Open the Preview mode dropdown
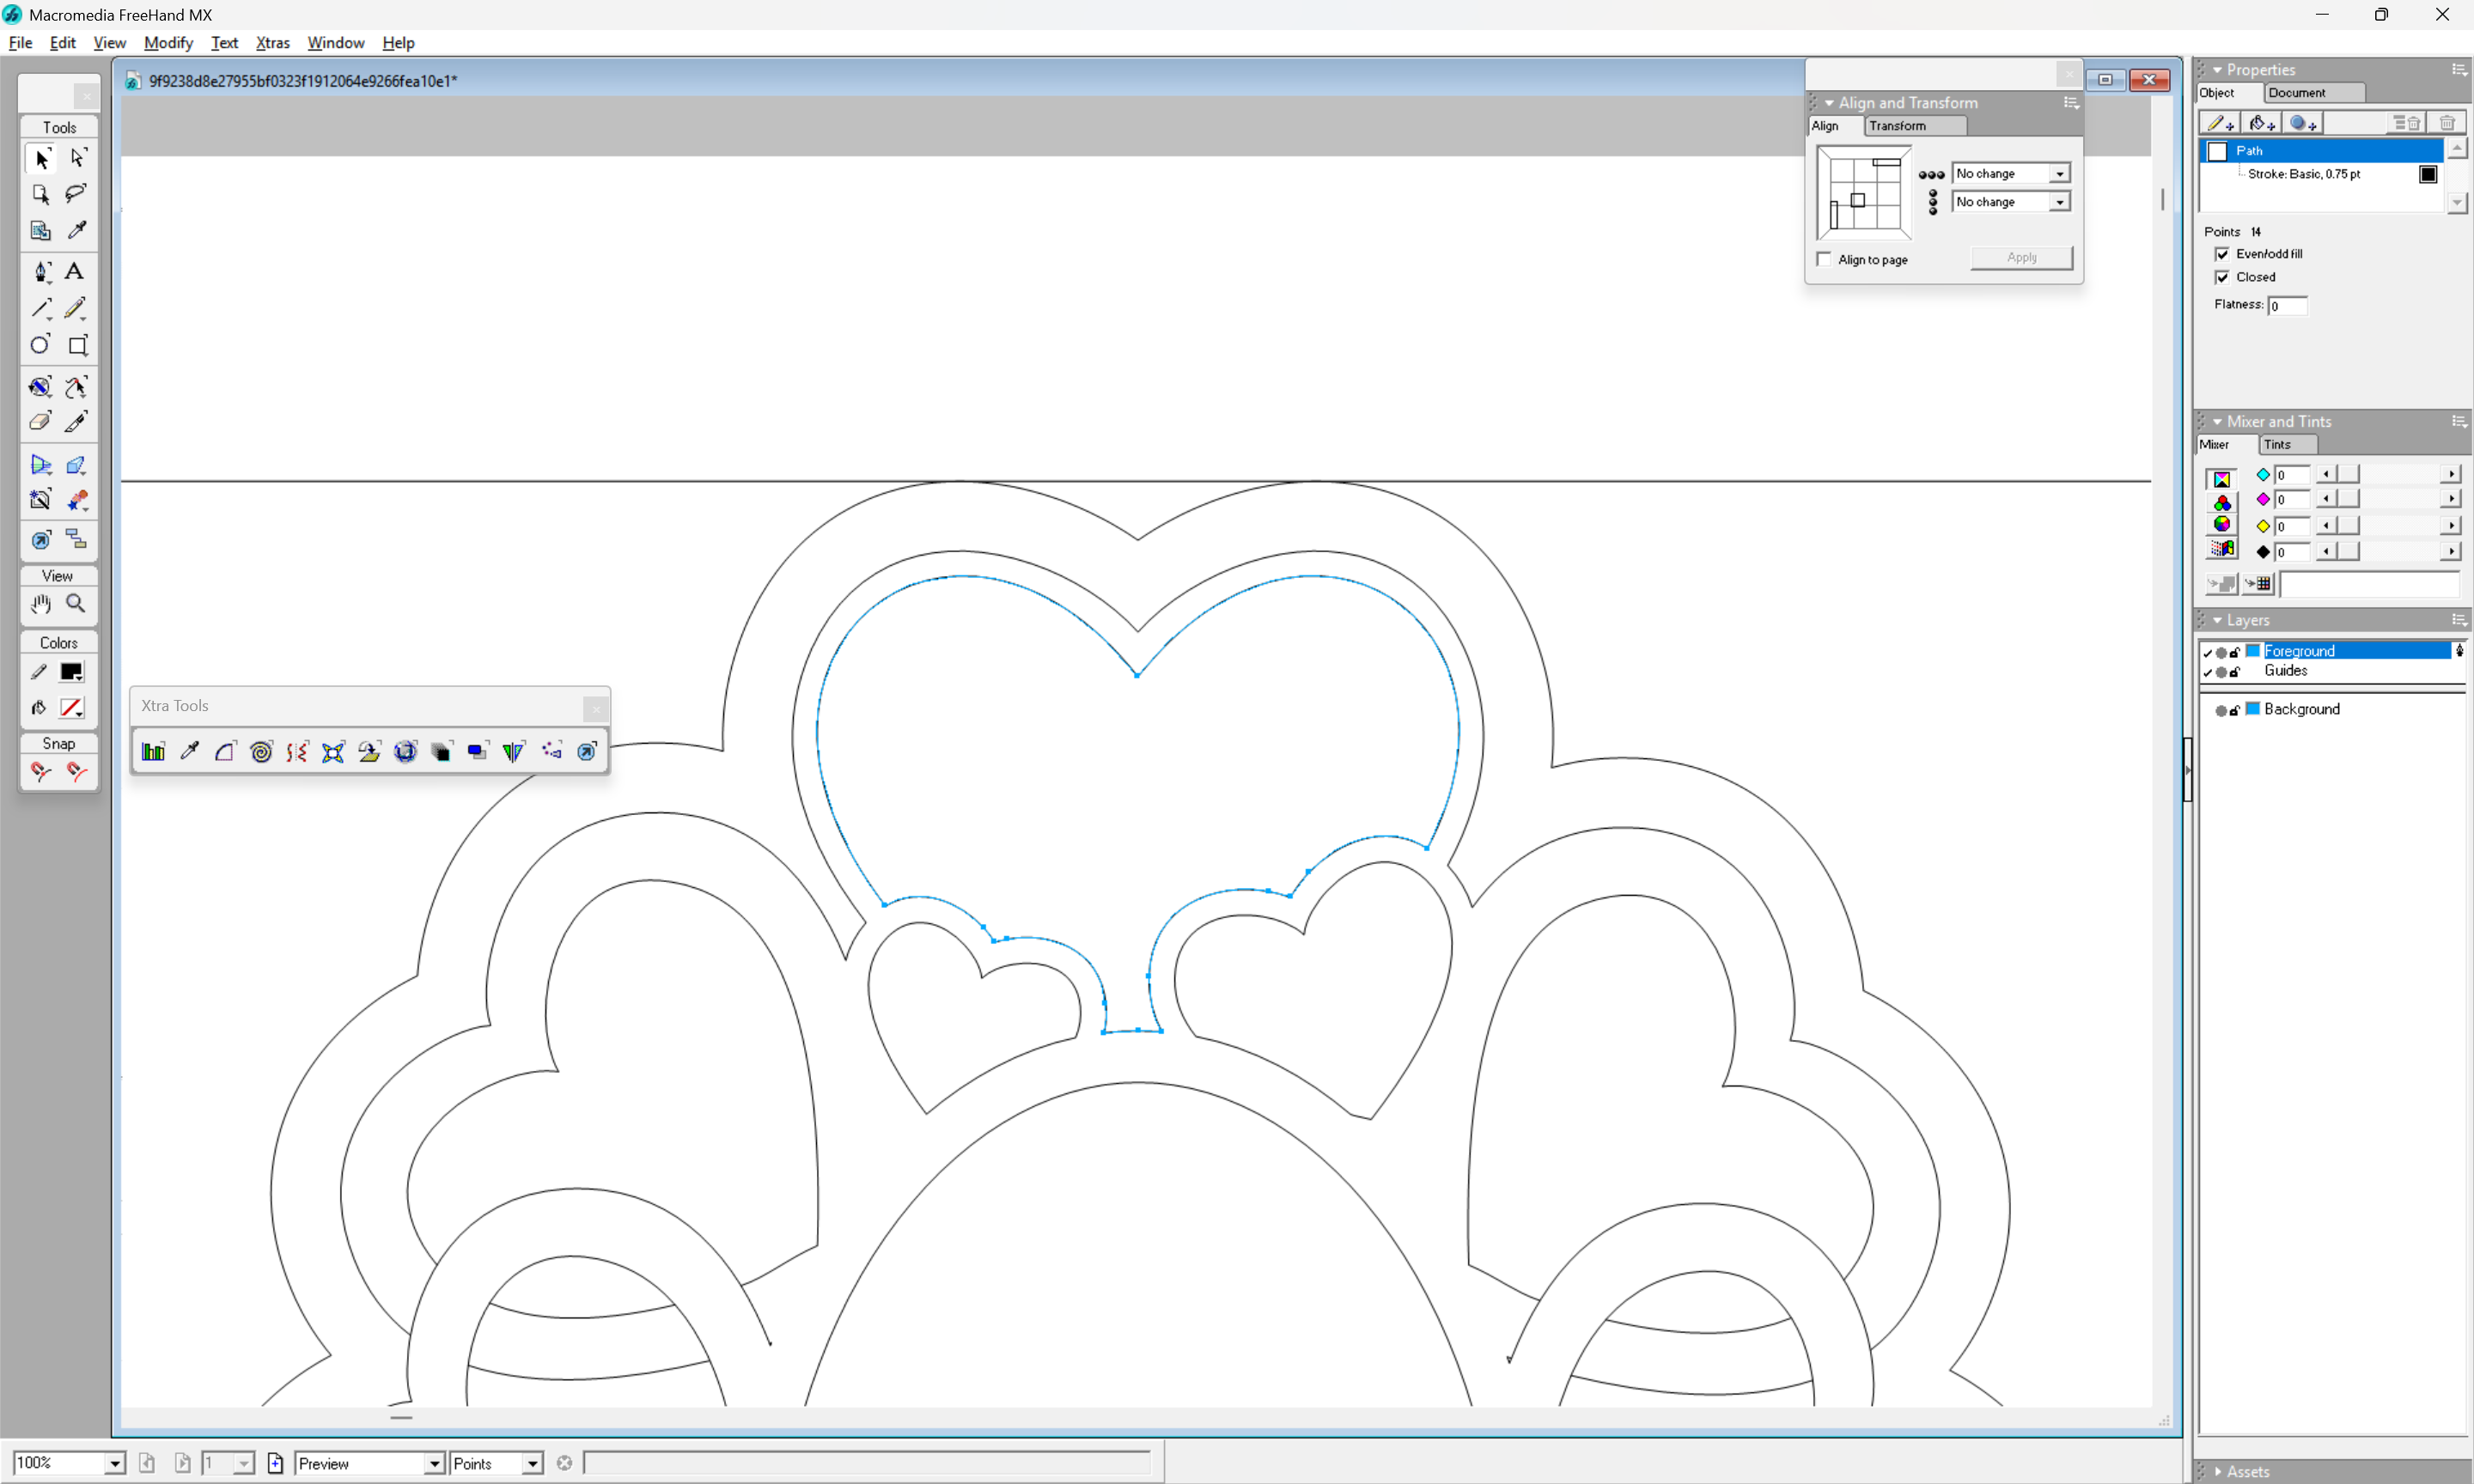This screenshot has width=2474, height=1484. (x=434, y=1463)
